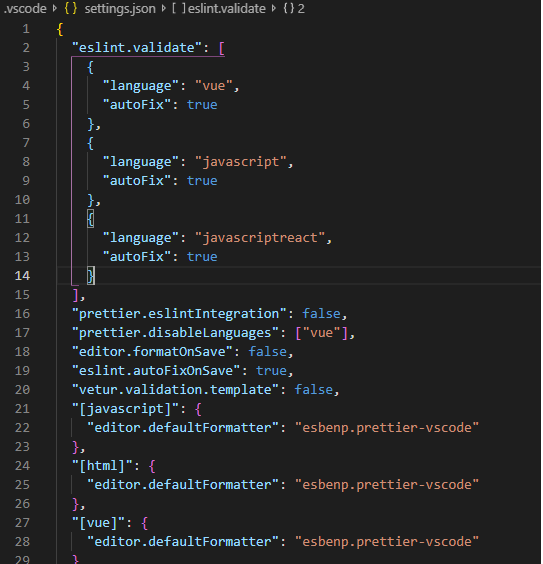Select the breadcrumb item labeled 2
Screen dimensions: 543x564
pyautogui.click(x=301, y=8)
